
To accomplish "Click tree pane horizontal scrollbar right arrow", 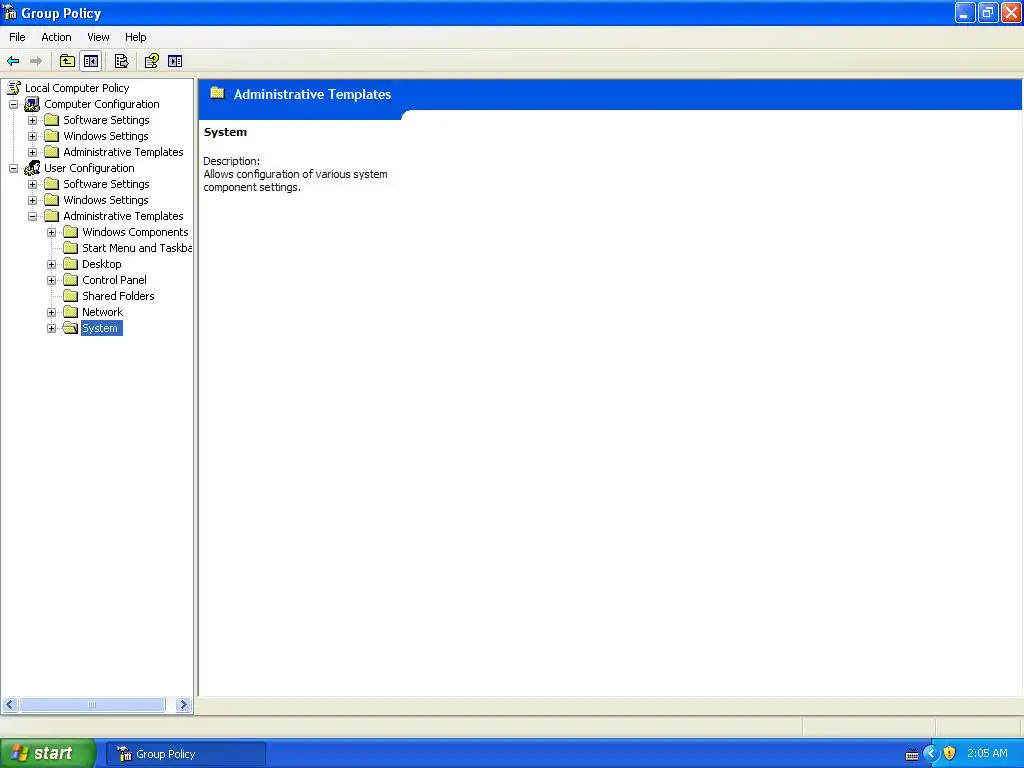I will click(x=183, y=705).
